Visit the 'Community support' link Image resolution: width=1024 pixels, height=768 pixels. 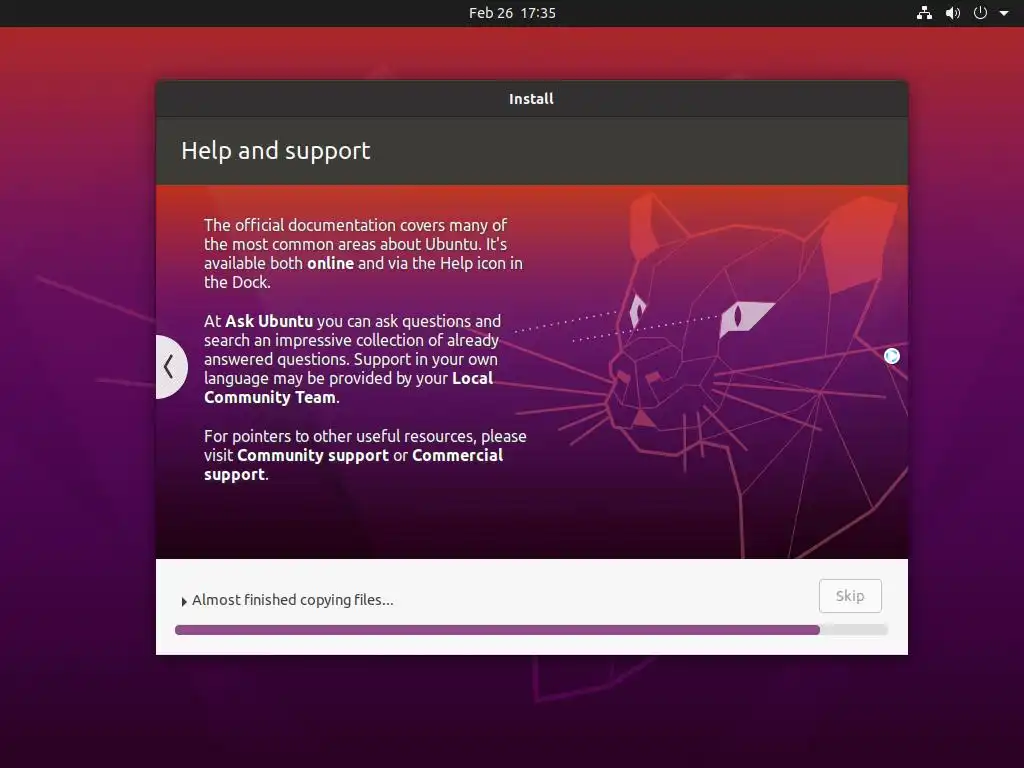313,455
